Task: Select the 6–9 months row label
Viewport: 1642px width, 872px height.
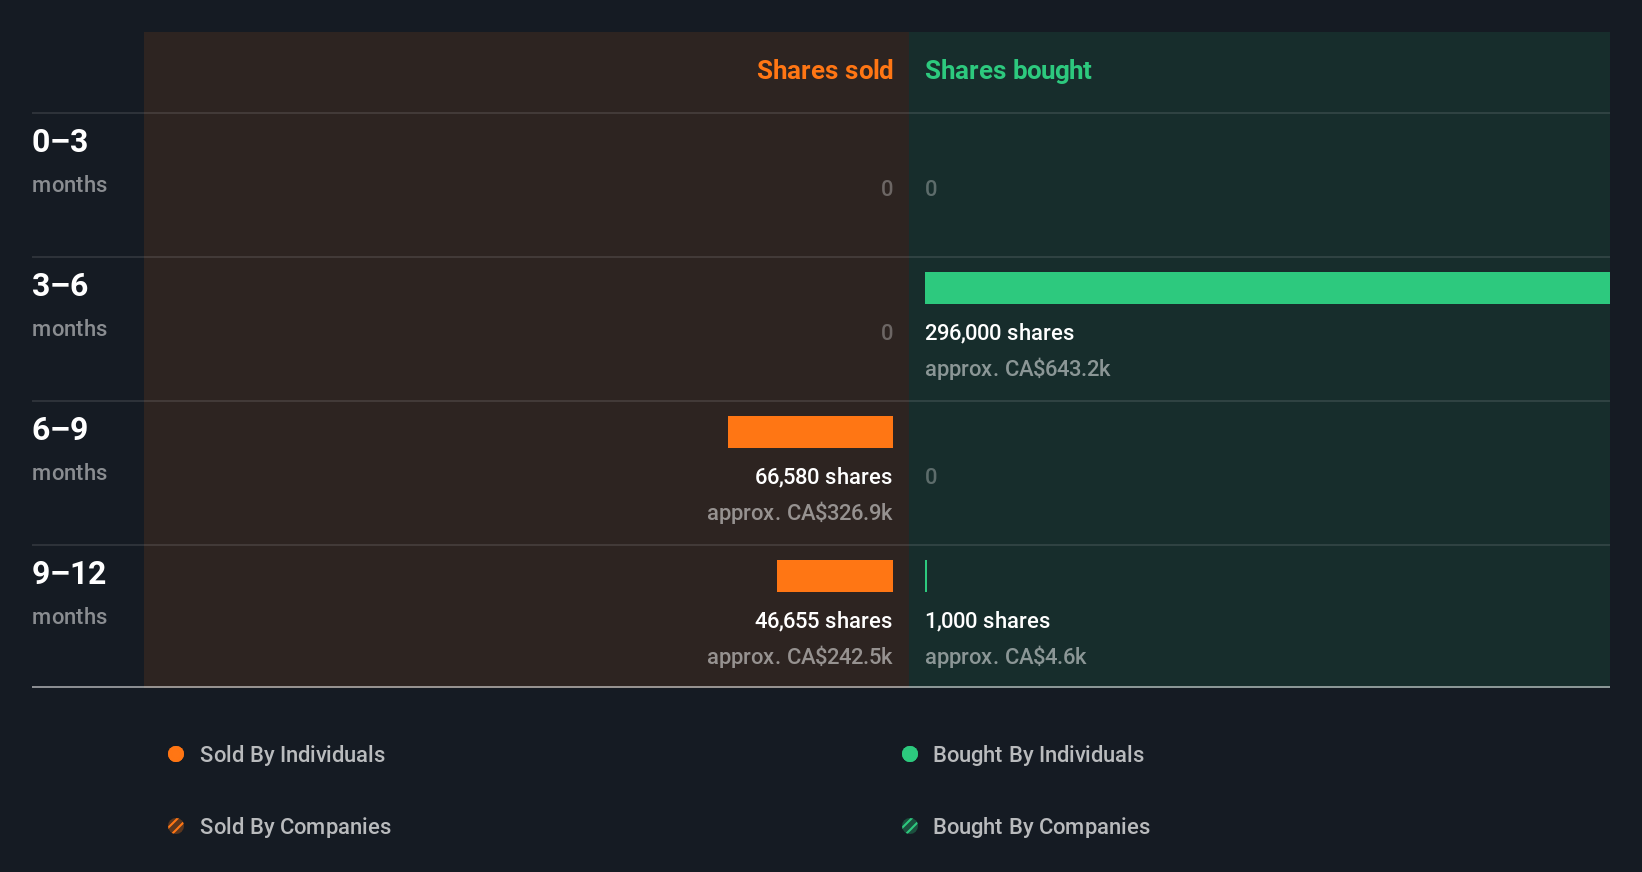Action: 69,448
